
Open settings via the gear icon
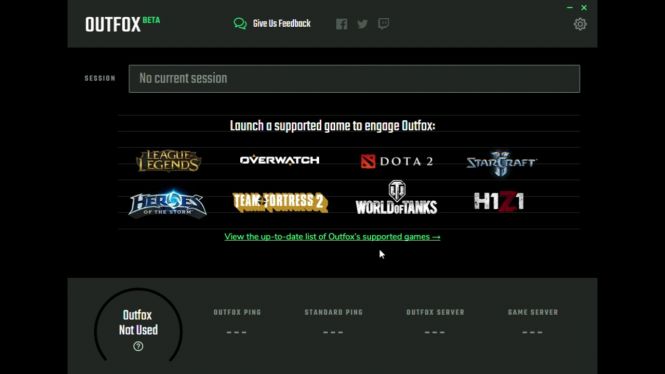580,24
